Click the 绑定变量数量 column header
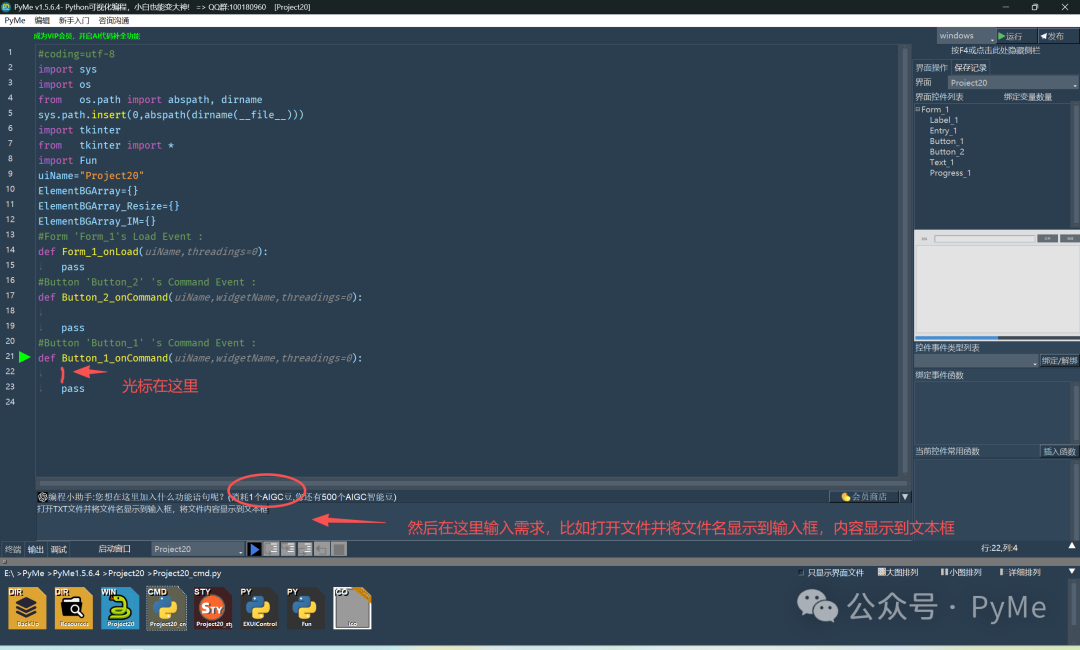This screenshot has height=650, width=1080. coord(1028,97)
